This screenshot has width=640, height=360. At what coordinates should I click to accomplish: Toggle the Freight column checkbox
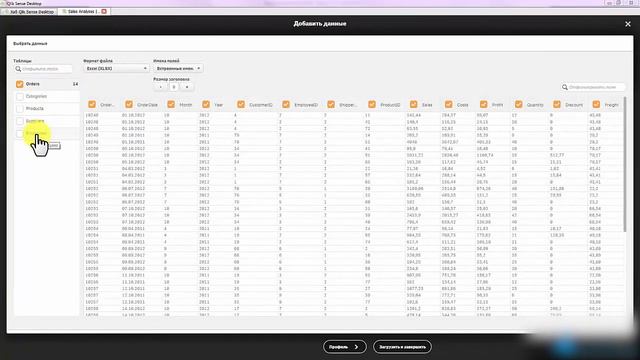click(x=596, y=104)
